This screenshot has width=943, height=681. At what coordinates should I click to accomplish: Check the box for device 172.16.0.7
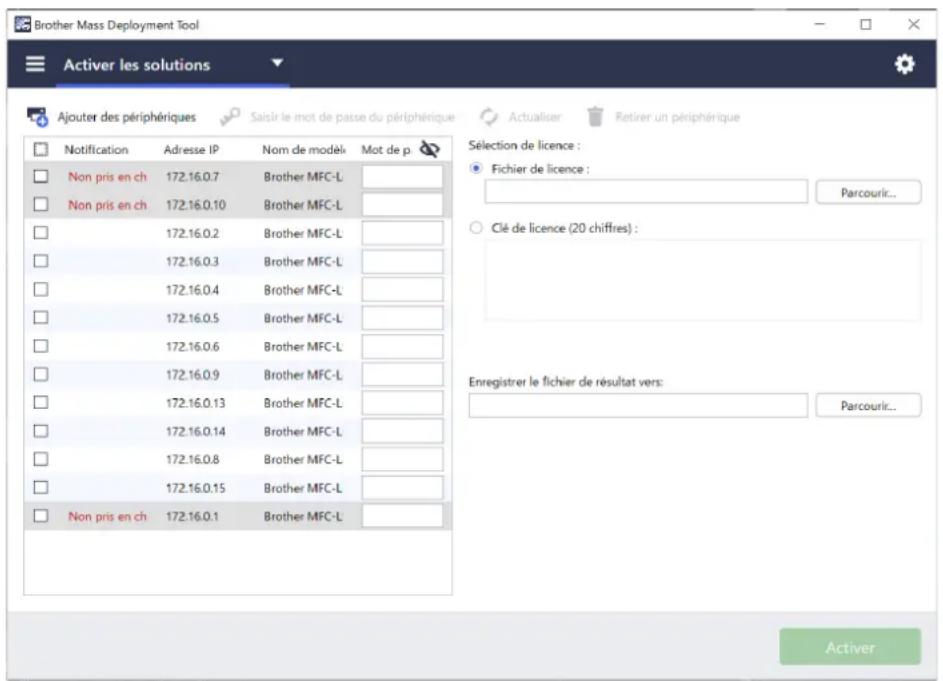pyautogui.click(x=40, y=176)
